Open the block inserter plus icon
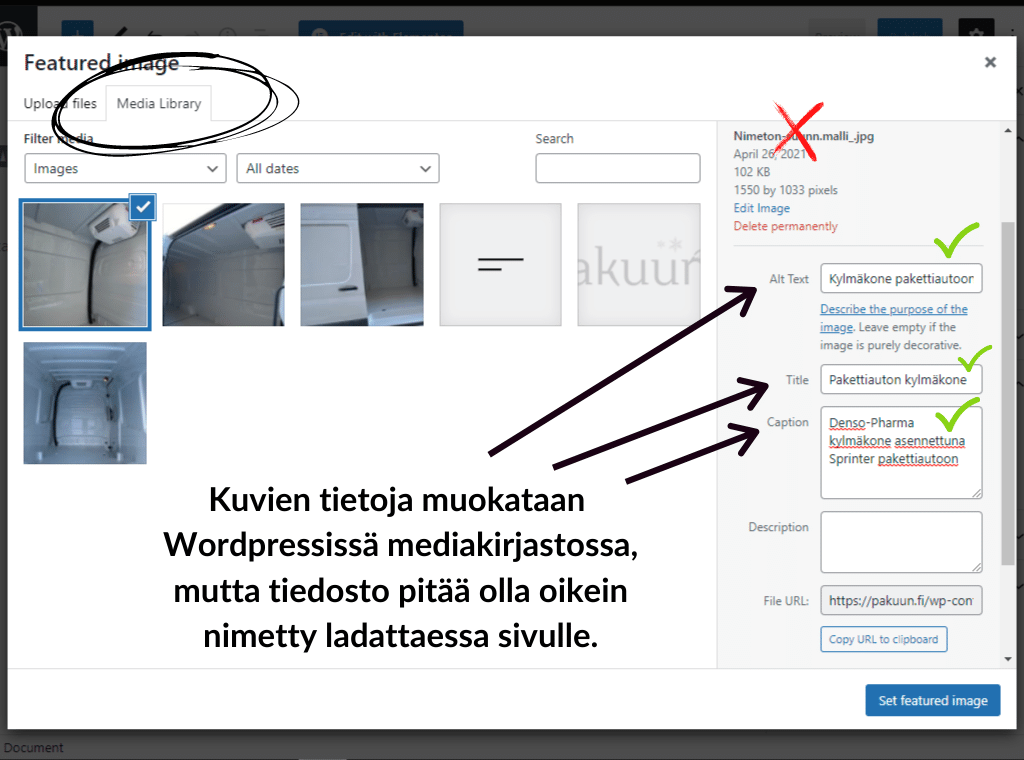Viewport: 1024px width, 760px height. coord(78,30)
